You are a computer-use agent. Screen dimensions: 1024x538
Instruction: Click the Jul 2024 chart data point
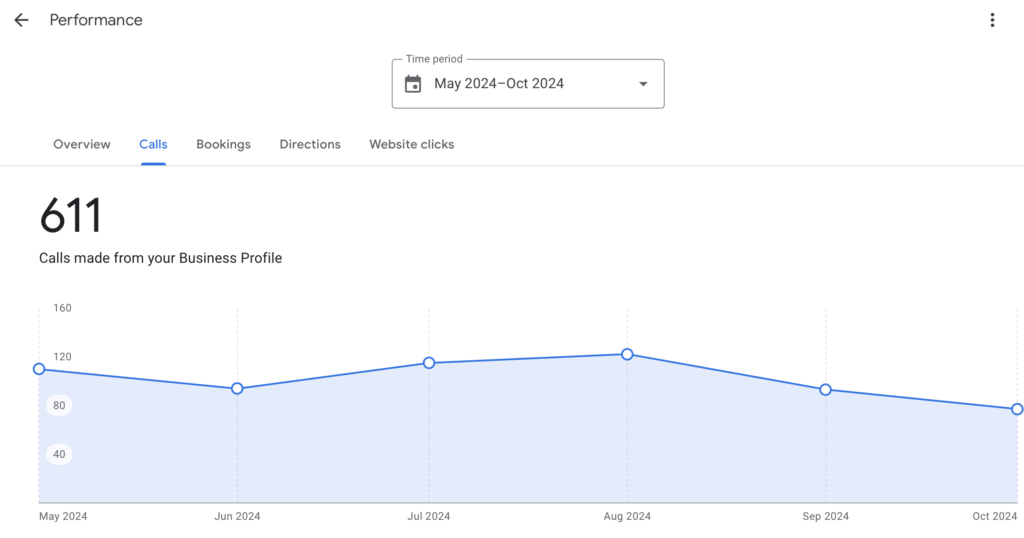pos(429,363)
